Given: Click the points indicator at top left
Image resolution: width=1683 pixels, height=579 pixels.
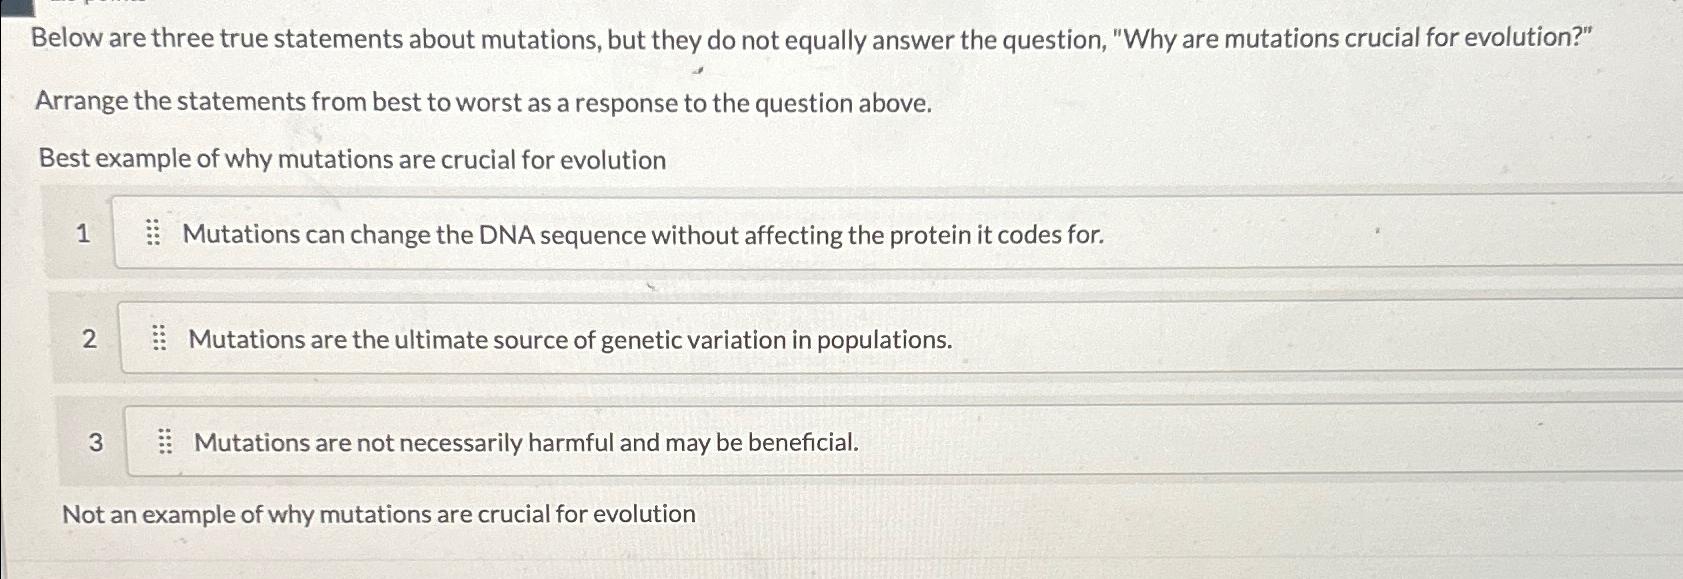Looking at the screenshot, I should (x=100, y=5).
